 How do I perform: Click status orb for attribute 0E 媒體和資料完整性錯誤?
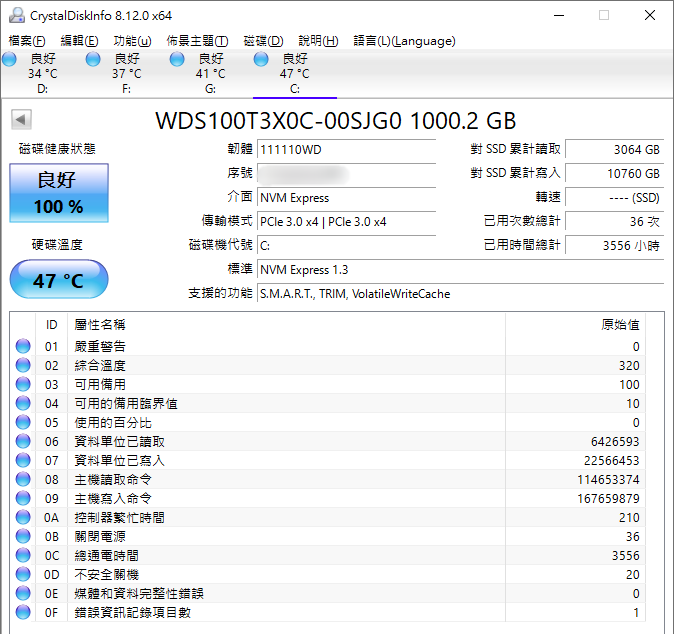coord(23,593)
